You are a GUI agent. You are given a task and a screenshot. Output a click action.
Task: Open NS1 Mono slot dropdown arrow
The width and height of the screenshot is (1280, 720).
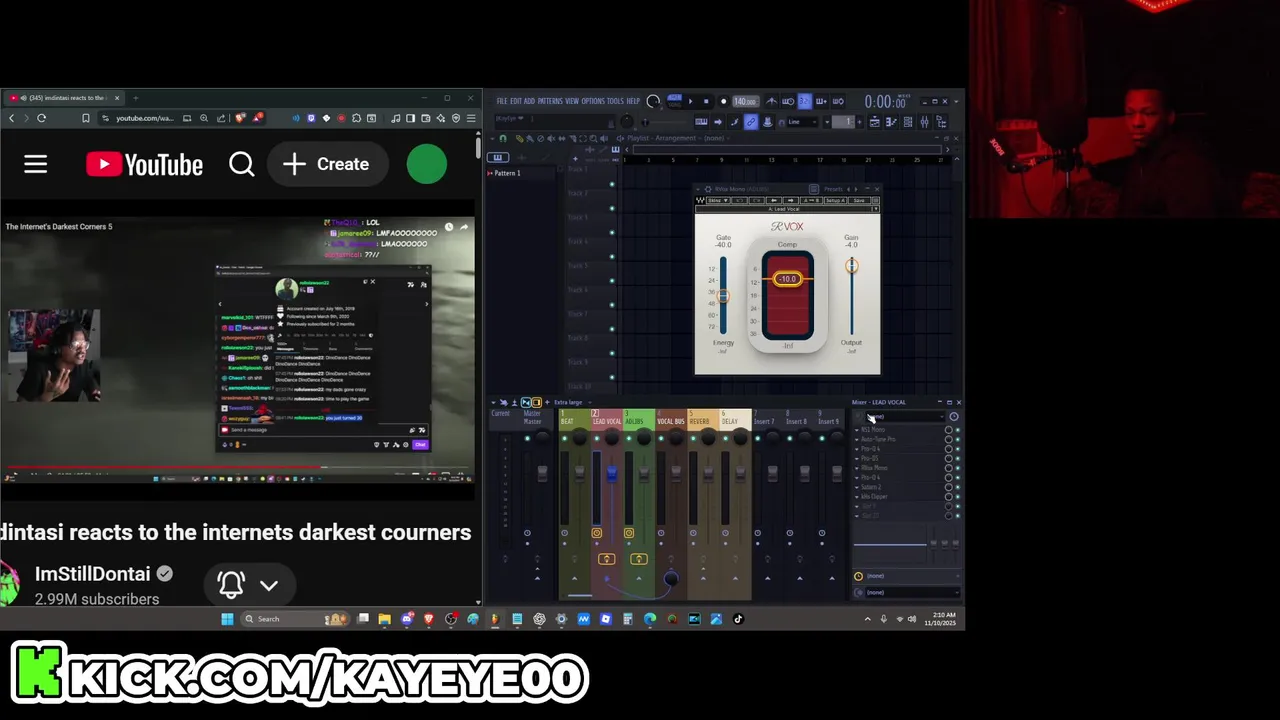coord(857,430)
